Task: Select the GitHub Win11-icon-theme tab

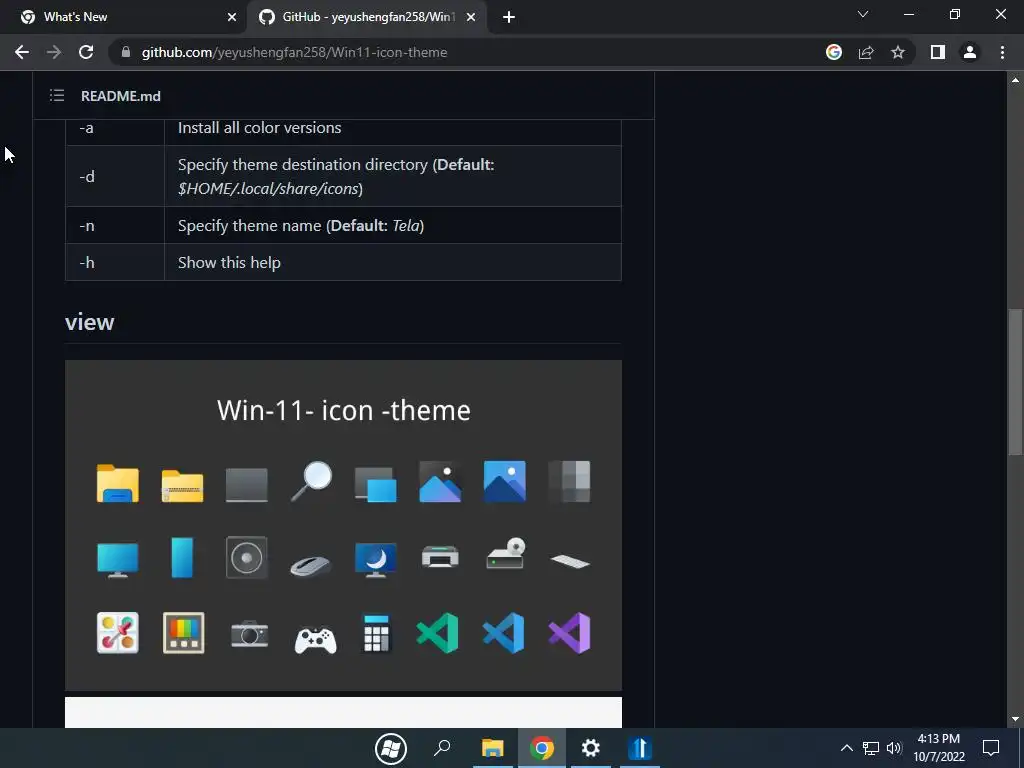Action: pos(366,17)
